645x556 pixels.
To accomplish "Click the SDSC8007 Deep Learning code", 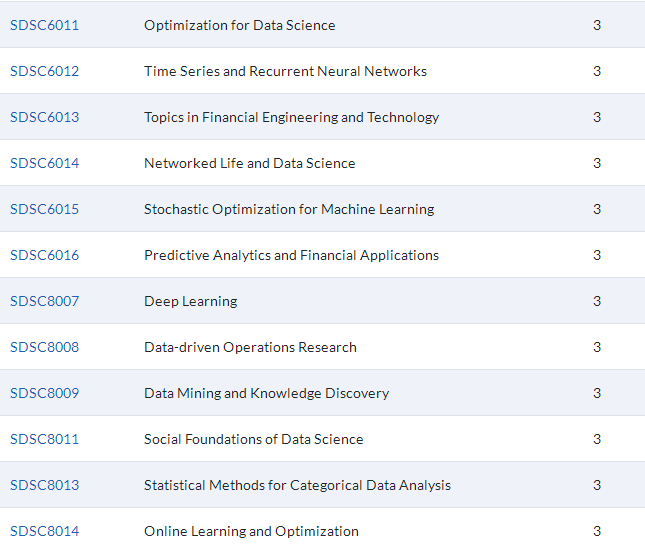I will [44, 301].
